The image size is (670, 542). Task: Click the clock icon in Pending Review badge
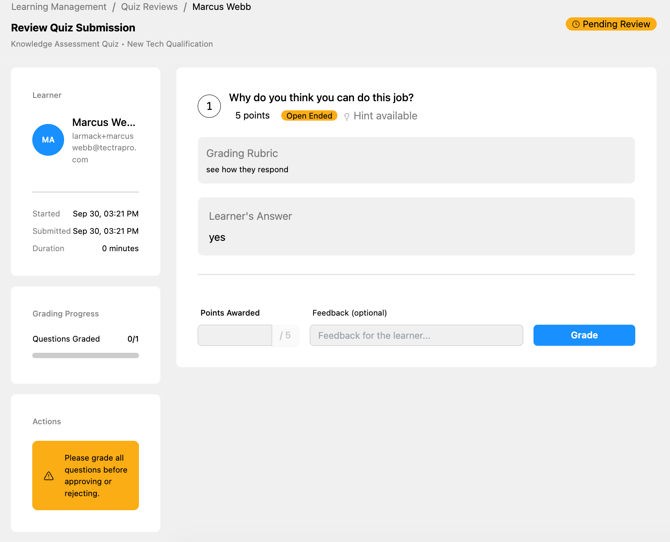pos(576,24)
